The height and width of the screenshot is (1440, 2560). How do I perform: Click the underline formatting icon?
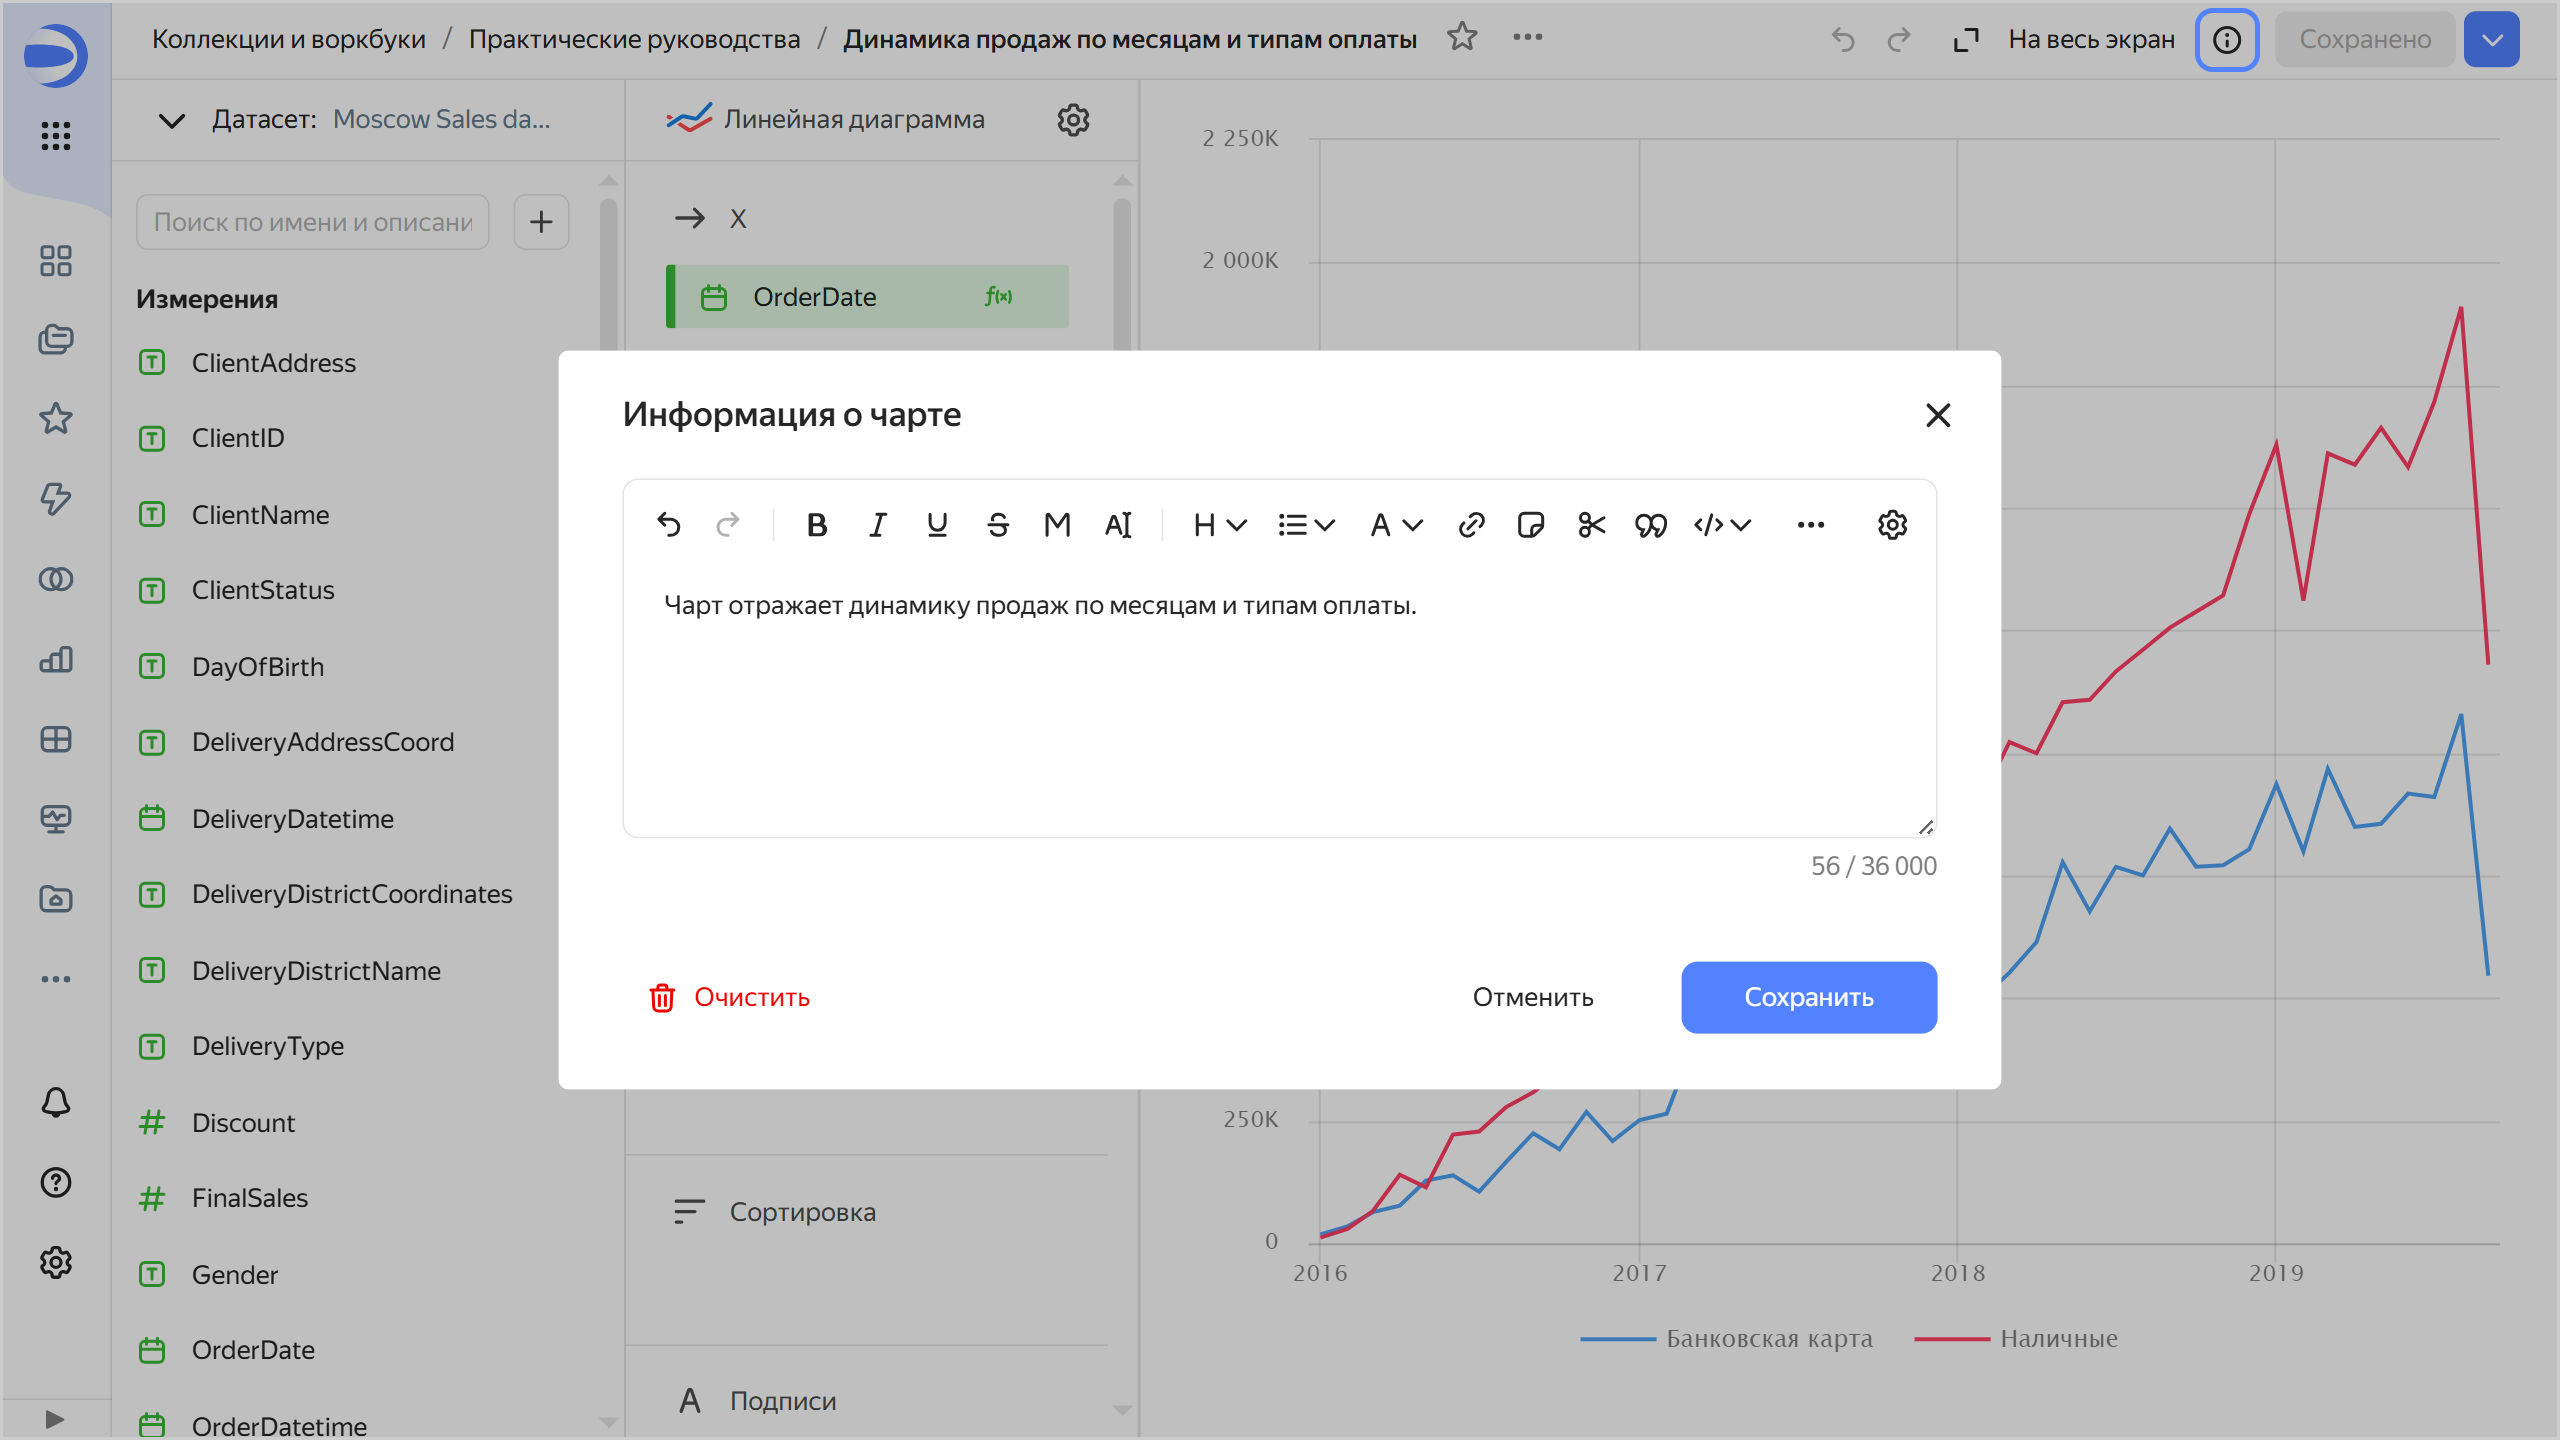click(937, 525)
